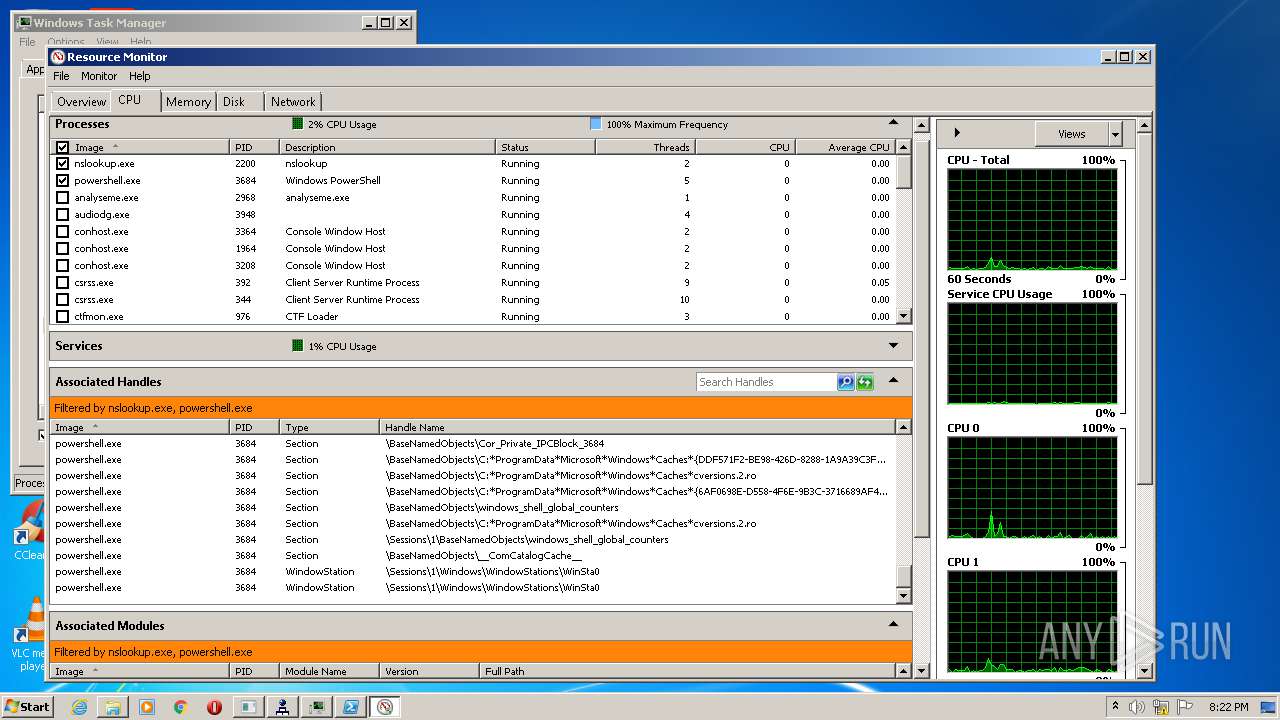This screenshot has height=720, width=1280.
Task: Uncheck the powershell.exe process checkbox
Action: (63, 180)
